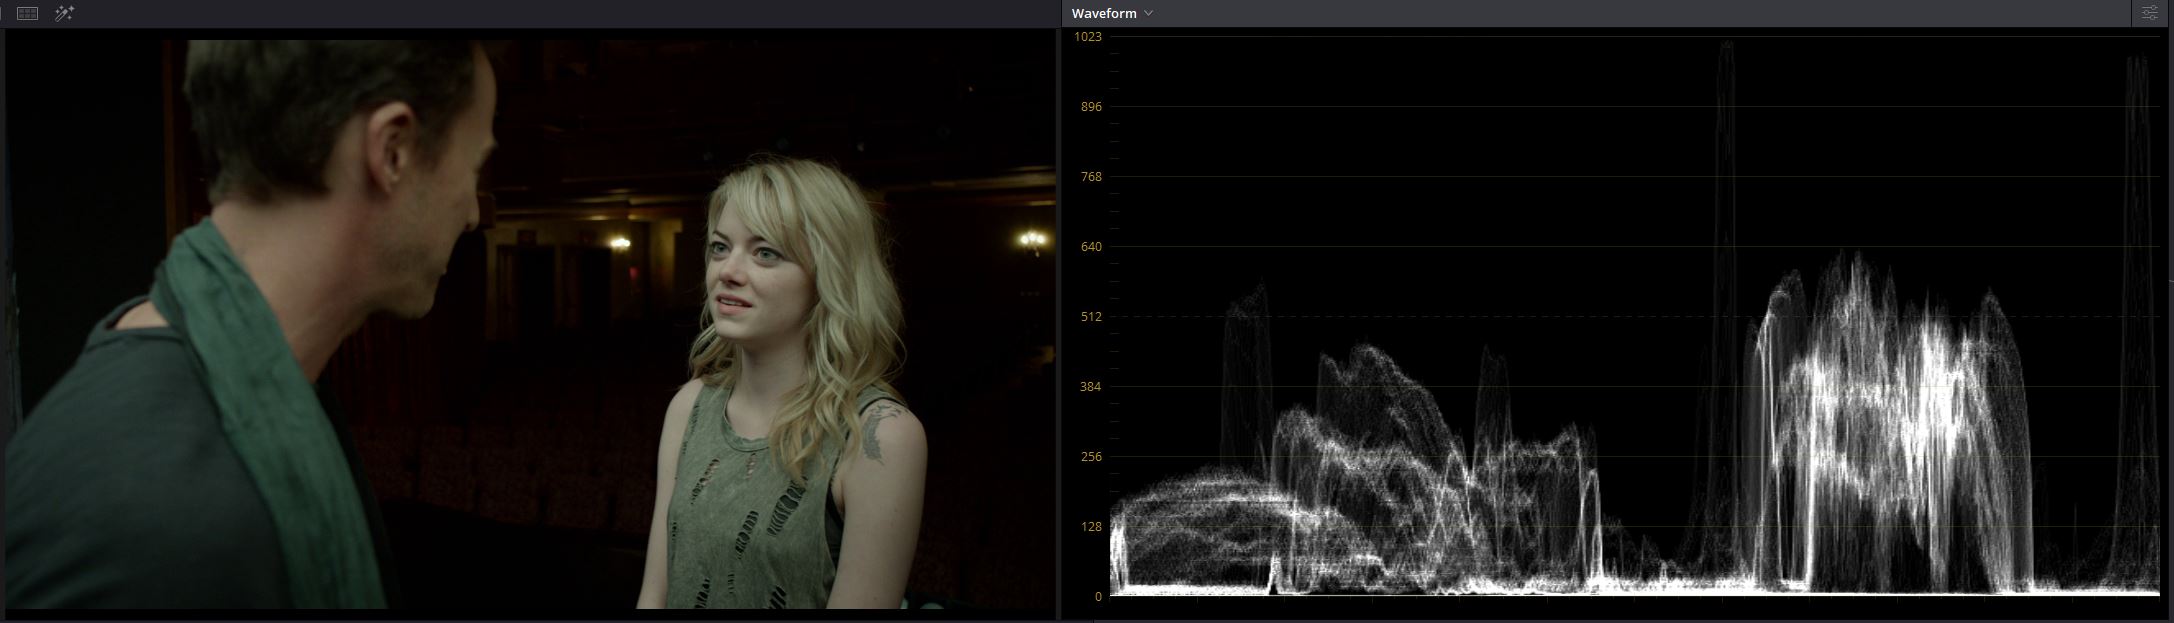The height and width of the screenshot is (623, 2174).
Task: Click the grid layout icon above the viewer
Action: click(28, 13)
